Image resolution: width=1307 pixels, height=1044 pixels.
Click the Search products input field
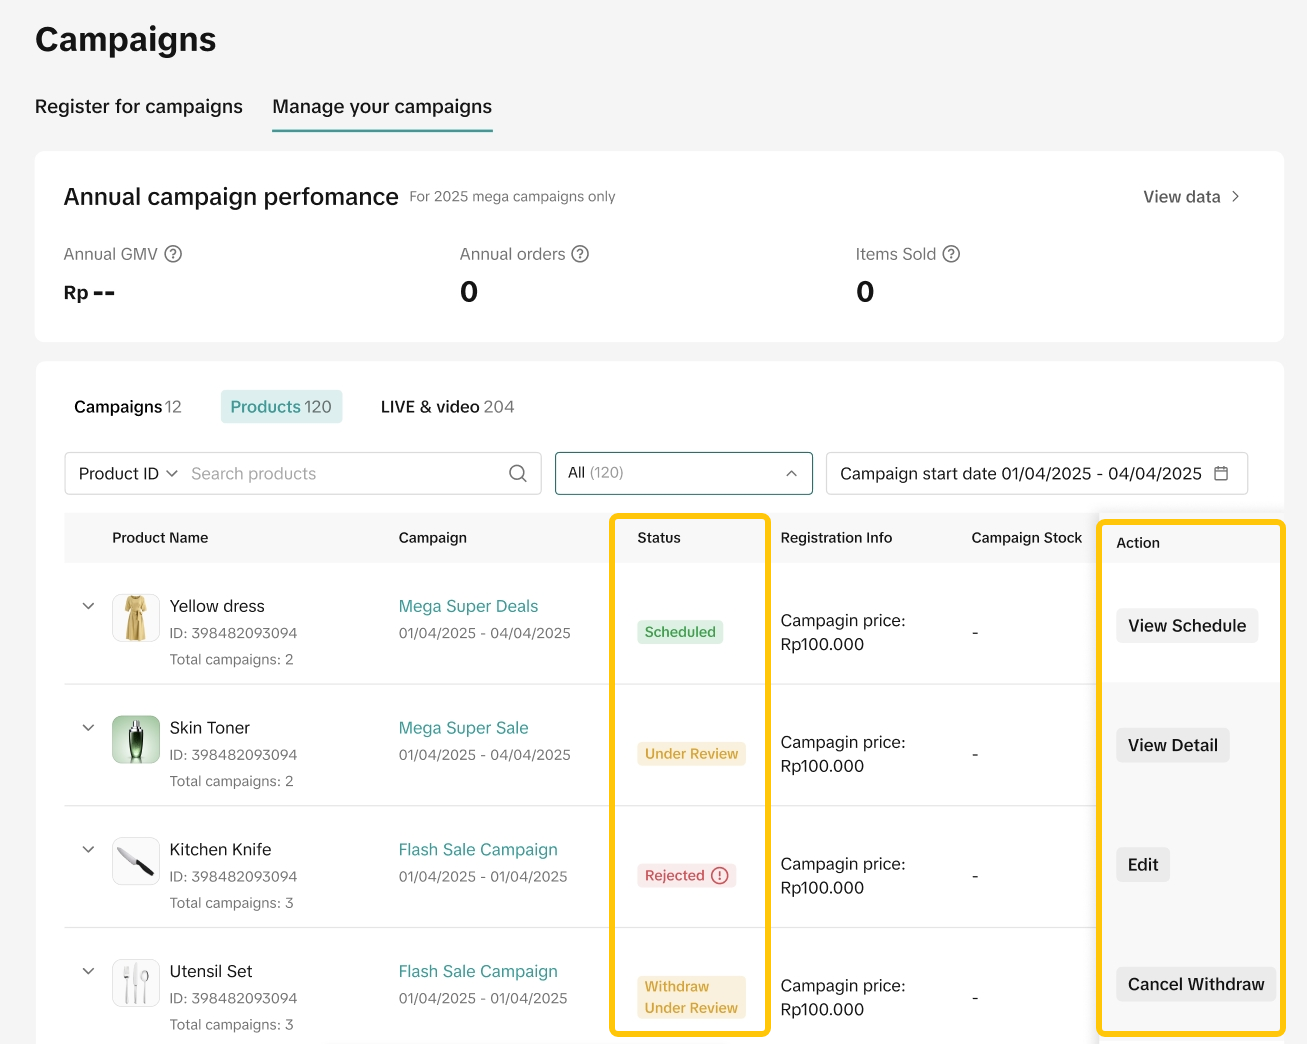[x=345, y=474]
